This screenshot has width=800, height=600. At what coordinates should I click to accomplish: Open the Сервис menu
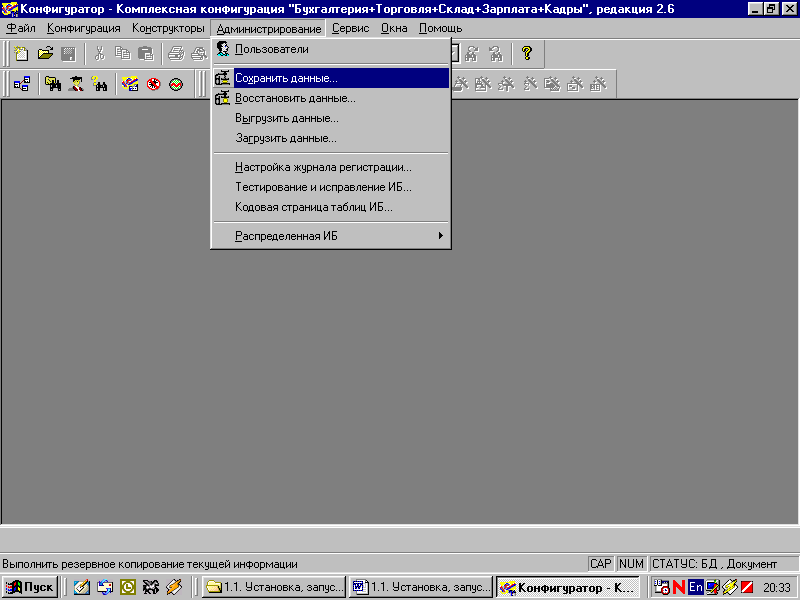pos(351,29)
